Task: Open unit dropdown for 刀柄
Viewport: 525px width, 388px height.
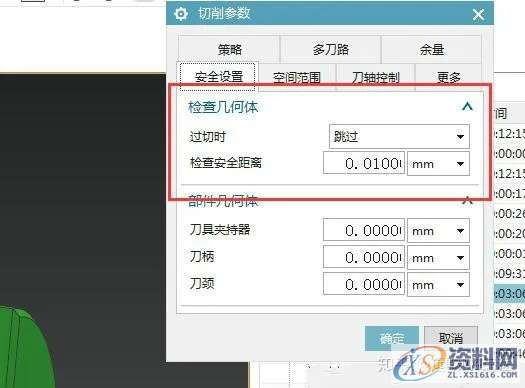Action: (x=438, y=258)
